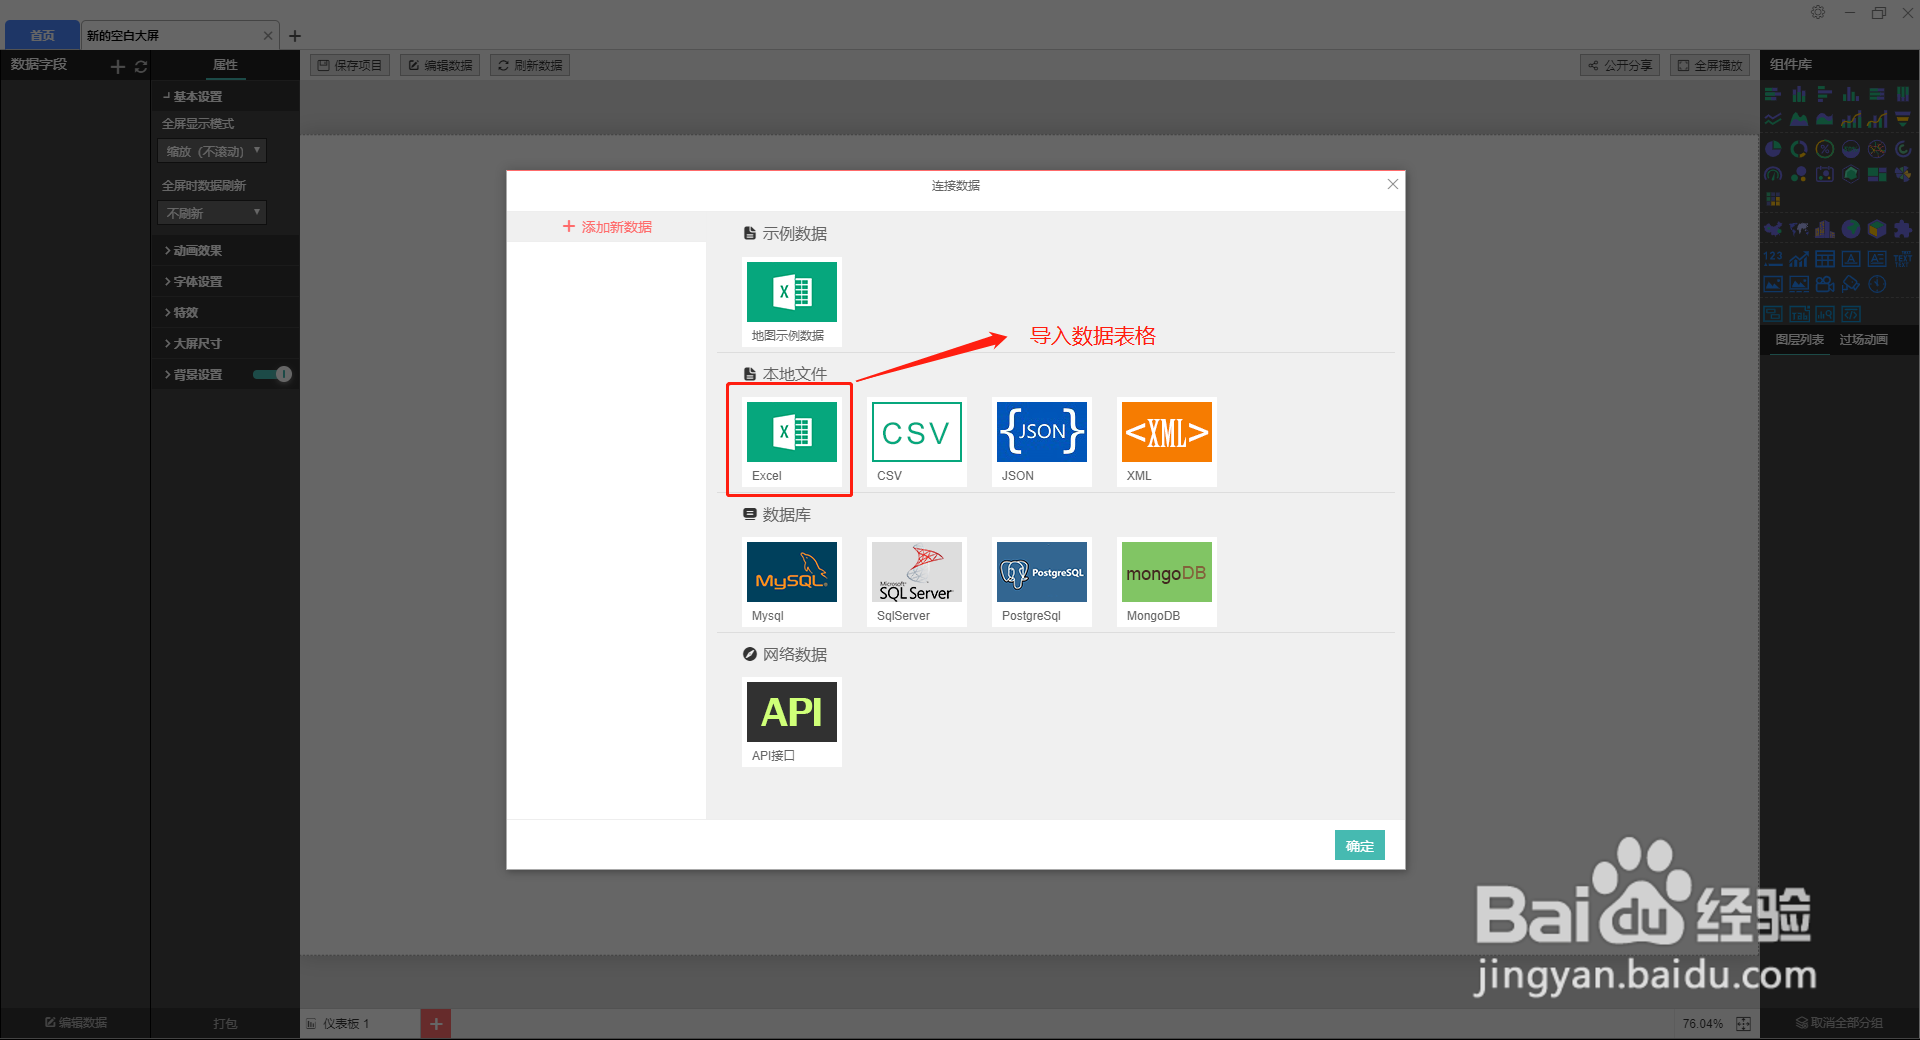Insert a pie chart component
This screenshot has height=1040, width=1920.
pyautogui.click(x=1773, y=148)
